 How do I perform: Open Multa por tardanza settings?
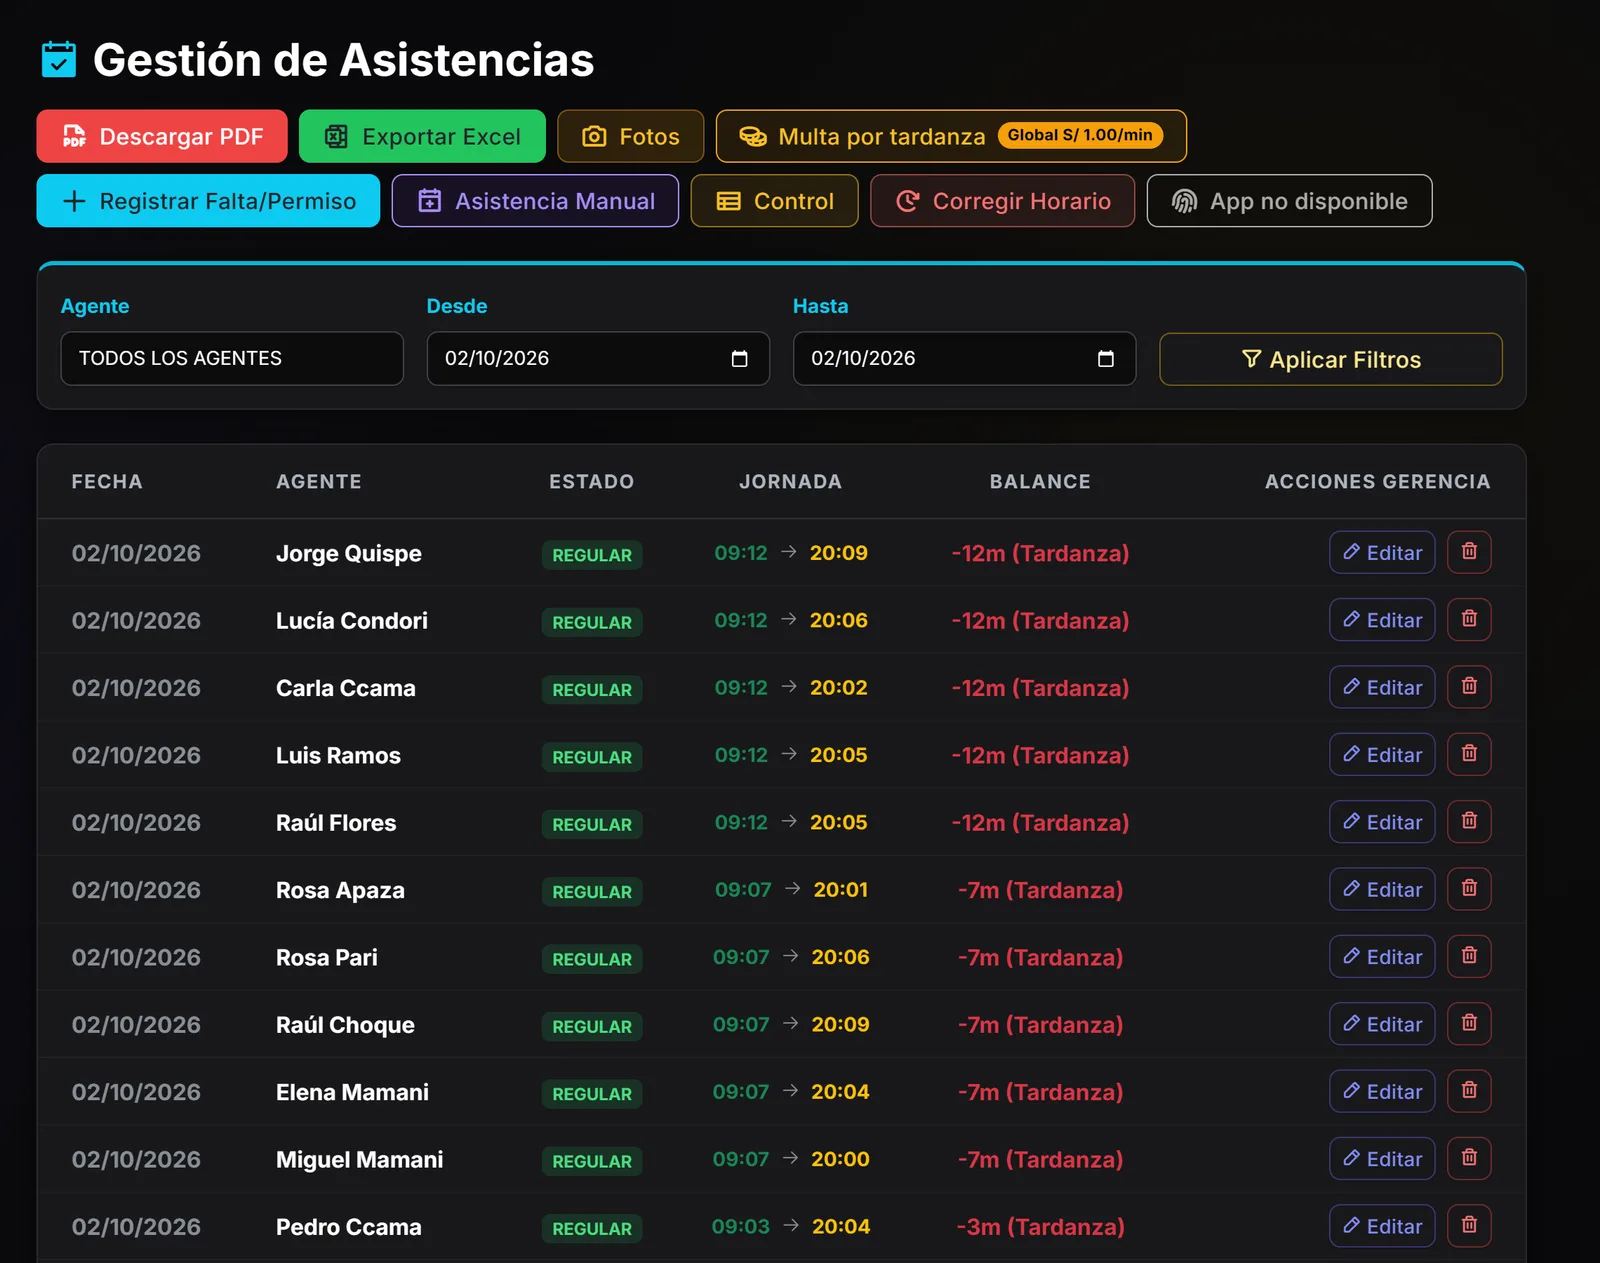[951, 136]
